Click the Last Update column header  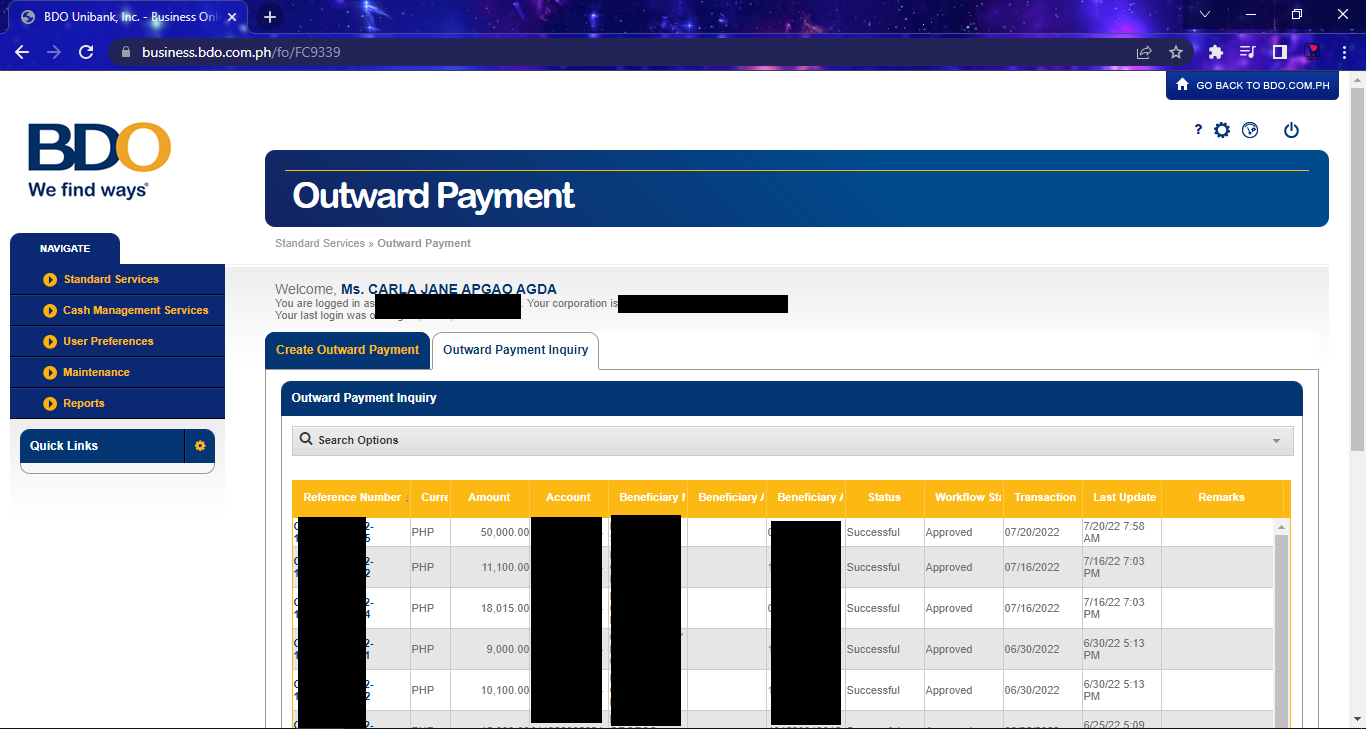click(x=1122, y=498)
